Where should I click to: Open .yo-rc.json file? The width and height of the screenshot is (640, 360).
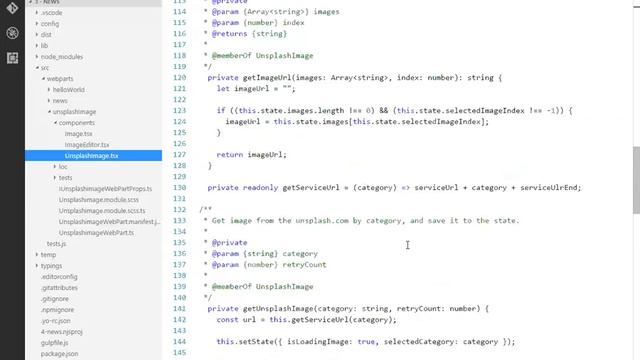(x=56, y=321)
